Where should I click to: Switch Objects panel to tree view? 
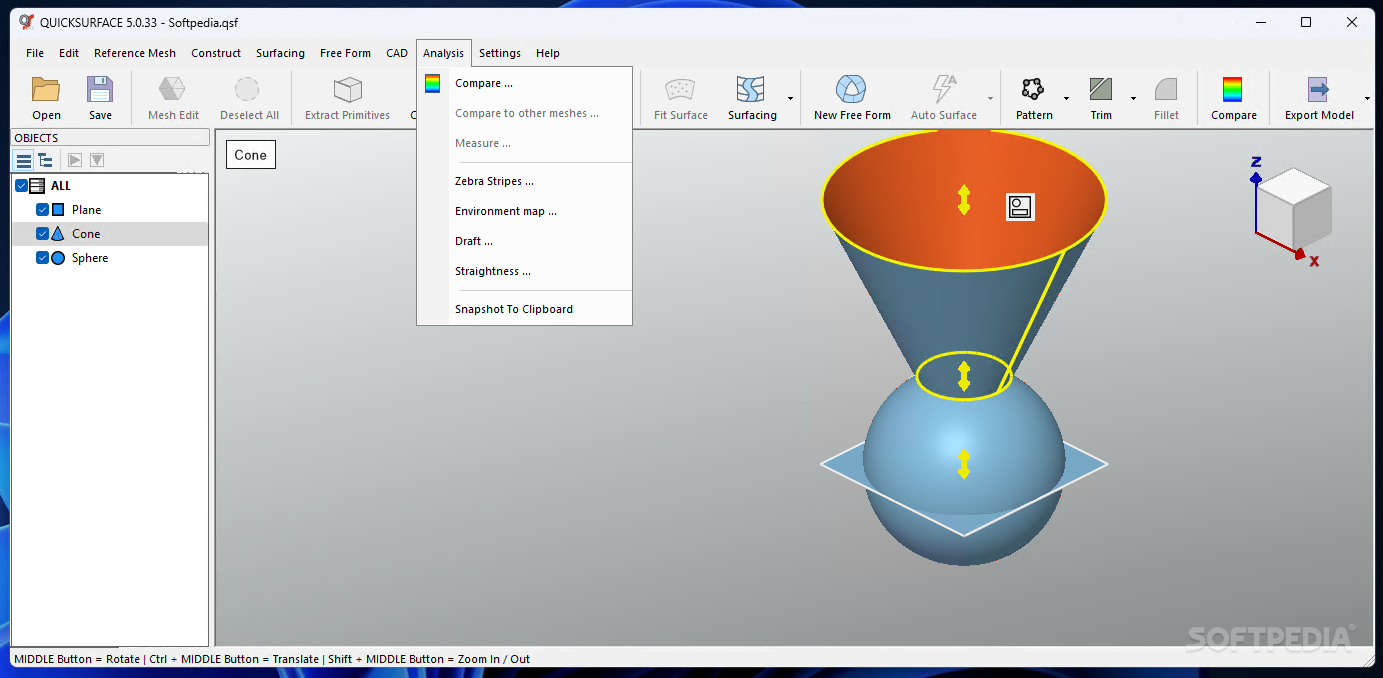[46, 160]
